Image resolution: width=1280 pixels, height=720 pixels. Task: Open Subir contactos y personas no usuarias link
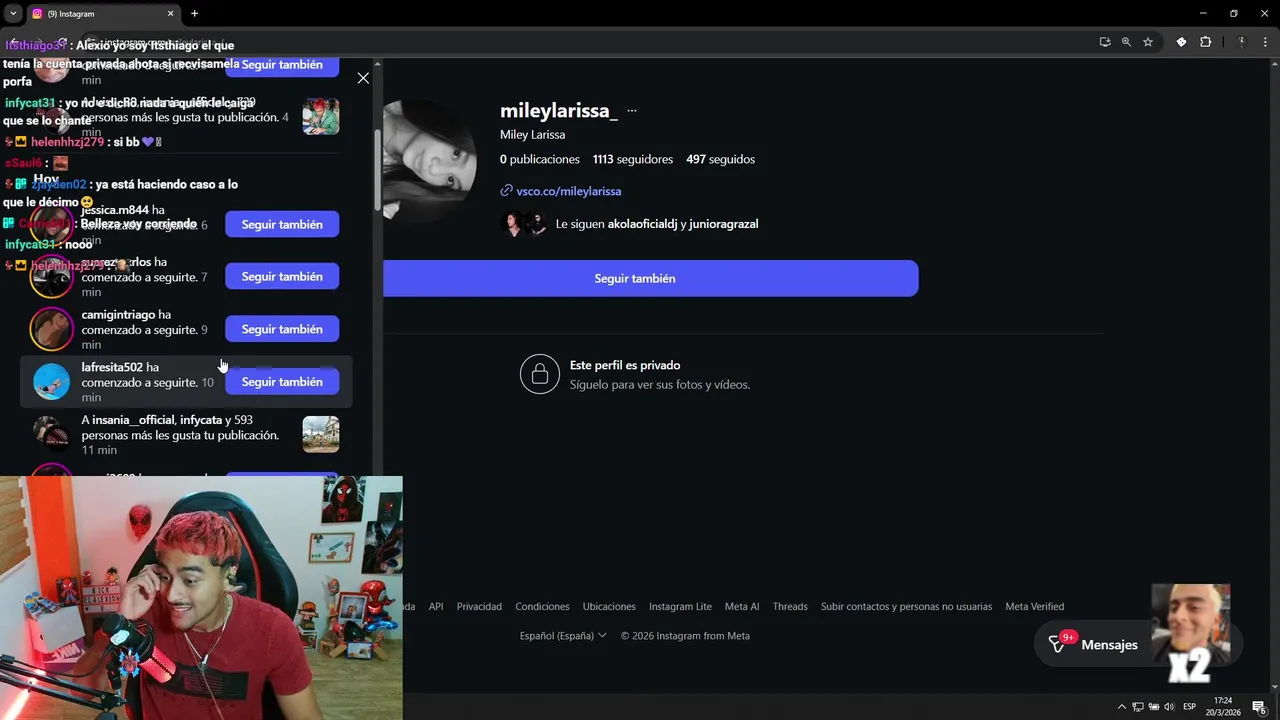pyautogui.click(x=906, y=606)
